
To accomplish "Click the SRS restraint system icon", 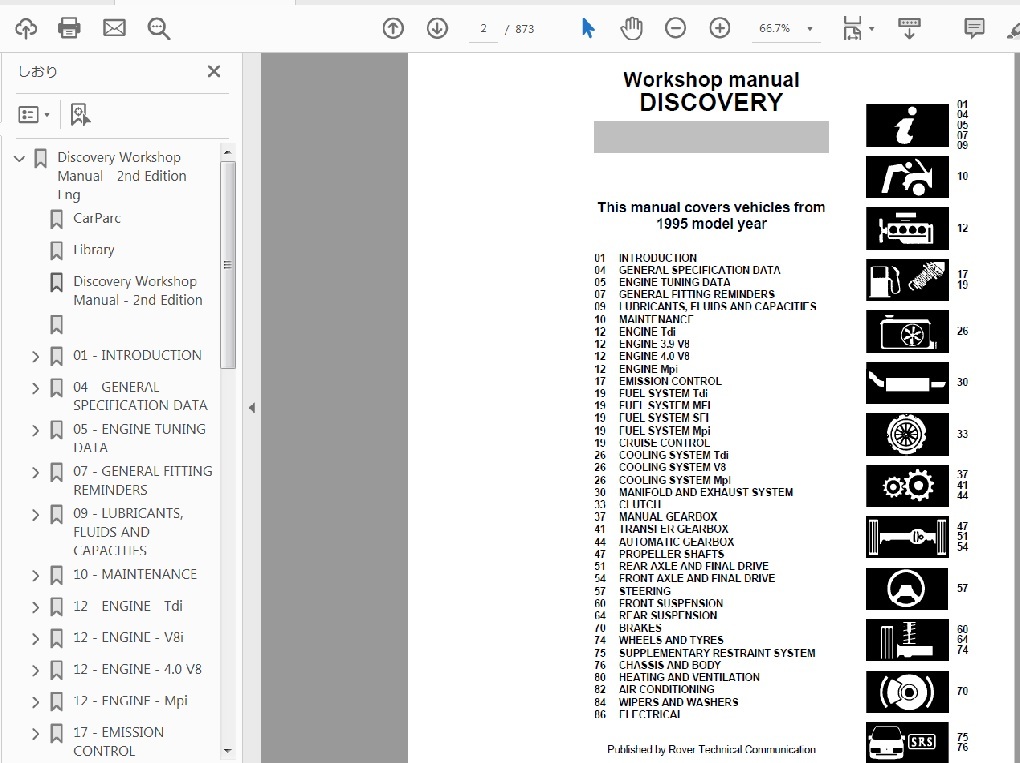I will 907,742.
